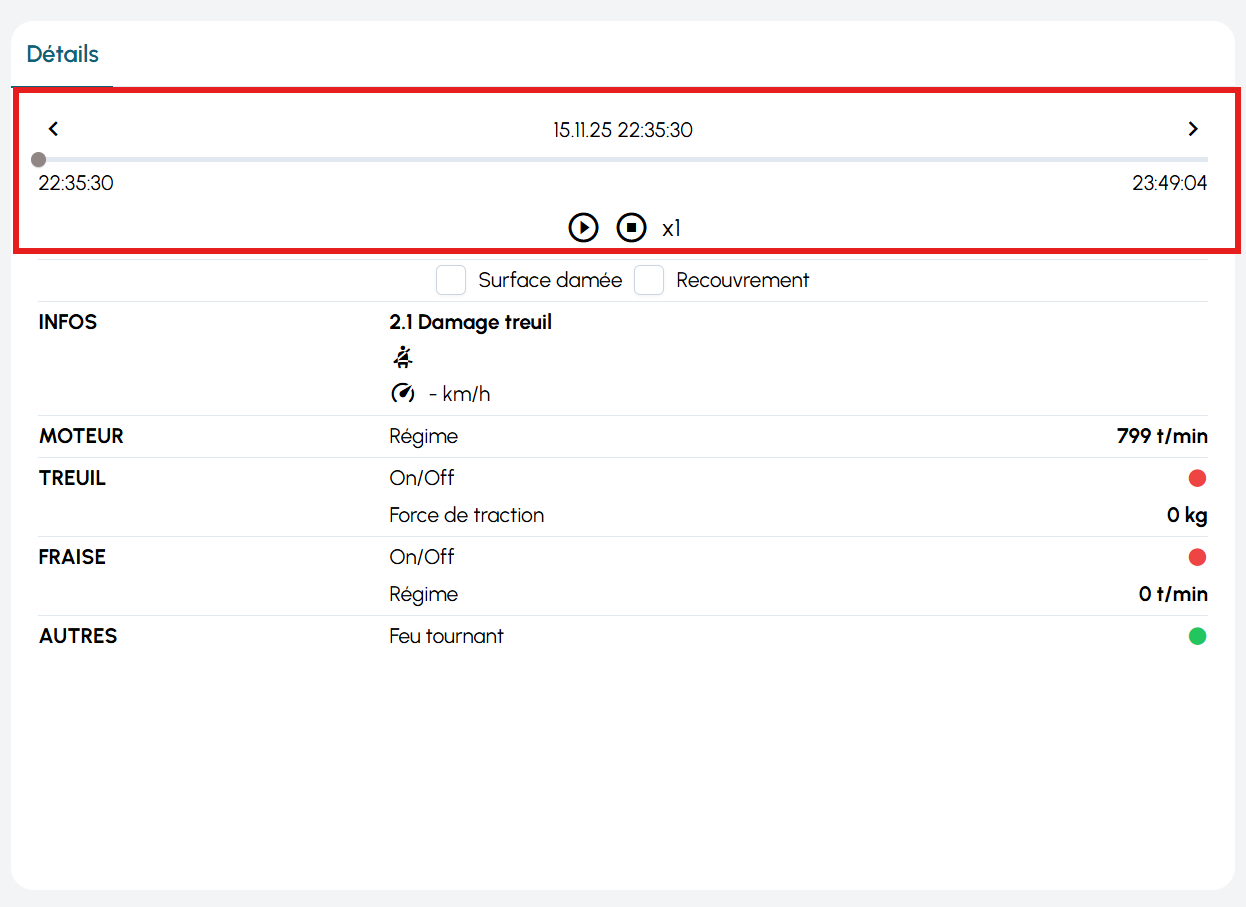This screenshot has height=907, width=1246.
Task: Click the Treuil On/Off red indicator
Action: pyautogui.click(x=1197, y=478)
